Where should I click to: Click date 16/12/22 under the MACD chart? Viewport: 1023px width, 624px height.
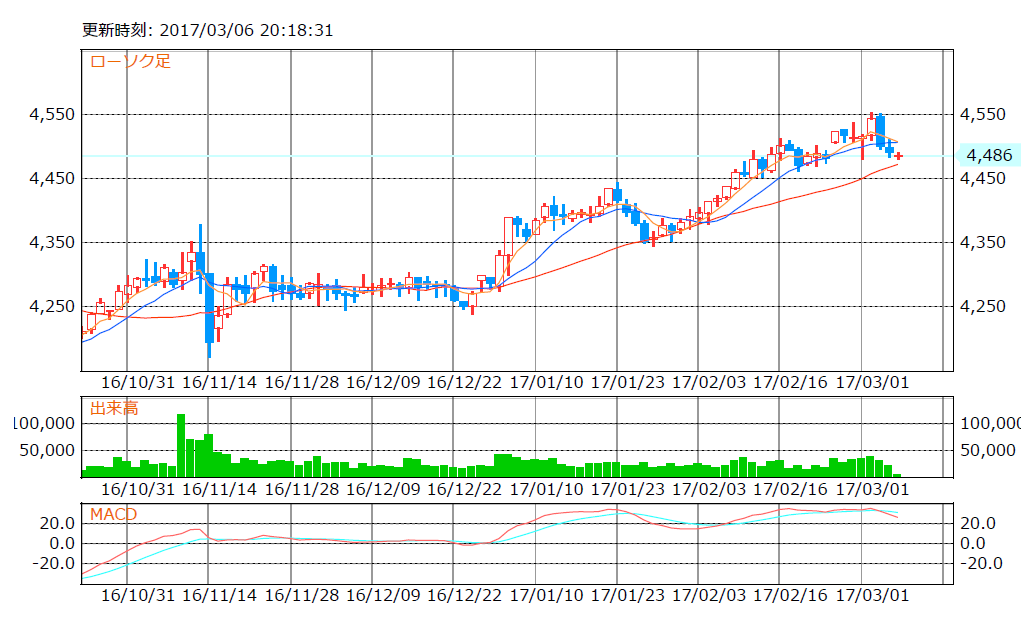point(465,595)
